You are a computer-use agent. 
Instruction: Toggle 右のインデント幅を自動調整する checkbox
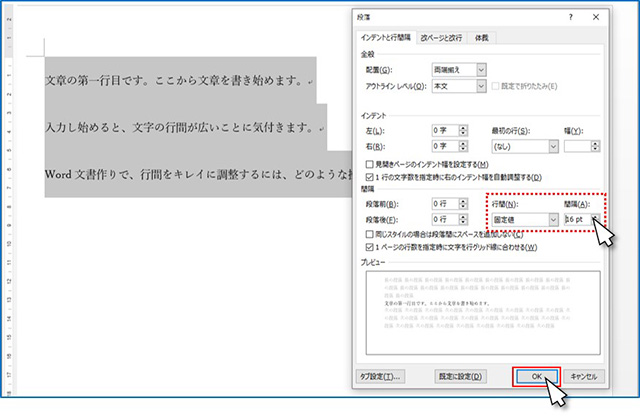370,177
